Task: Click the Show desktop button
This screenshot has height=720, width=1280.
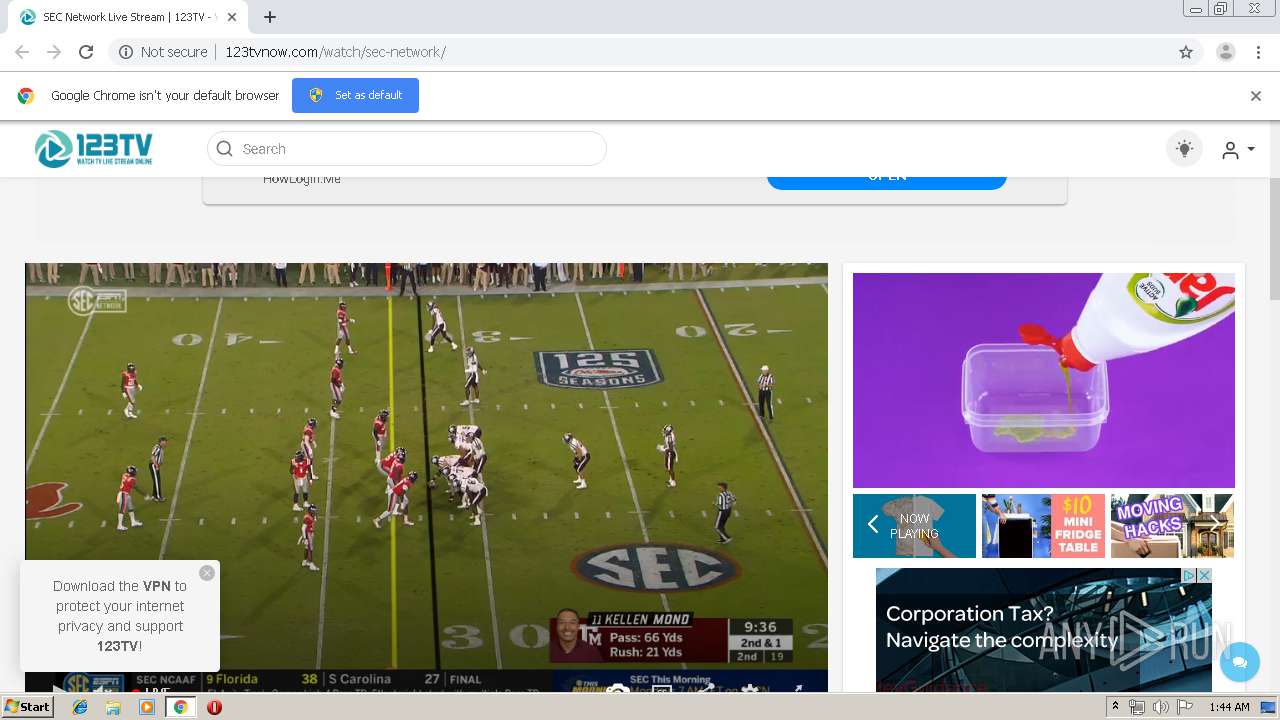Action: point(1270,707)
